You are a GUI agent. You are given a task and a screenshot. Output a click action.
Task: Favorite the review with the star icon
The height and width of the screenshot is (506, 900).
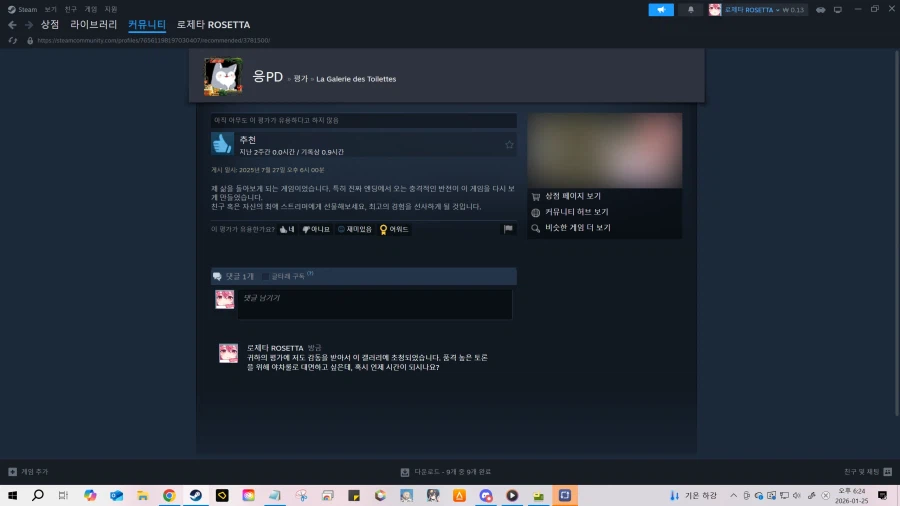tap(509, 145)
